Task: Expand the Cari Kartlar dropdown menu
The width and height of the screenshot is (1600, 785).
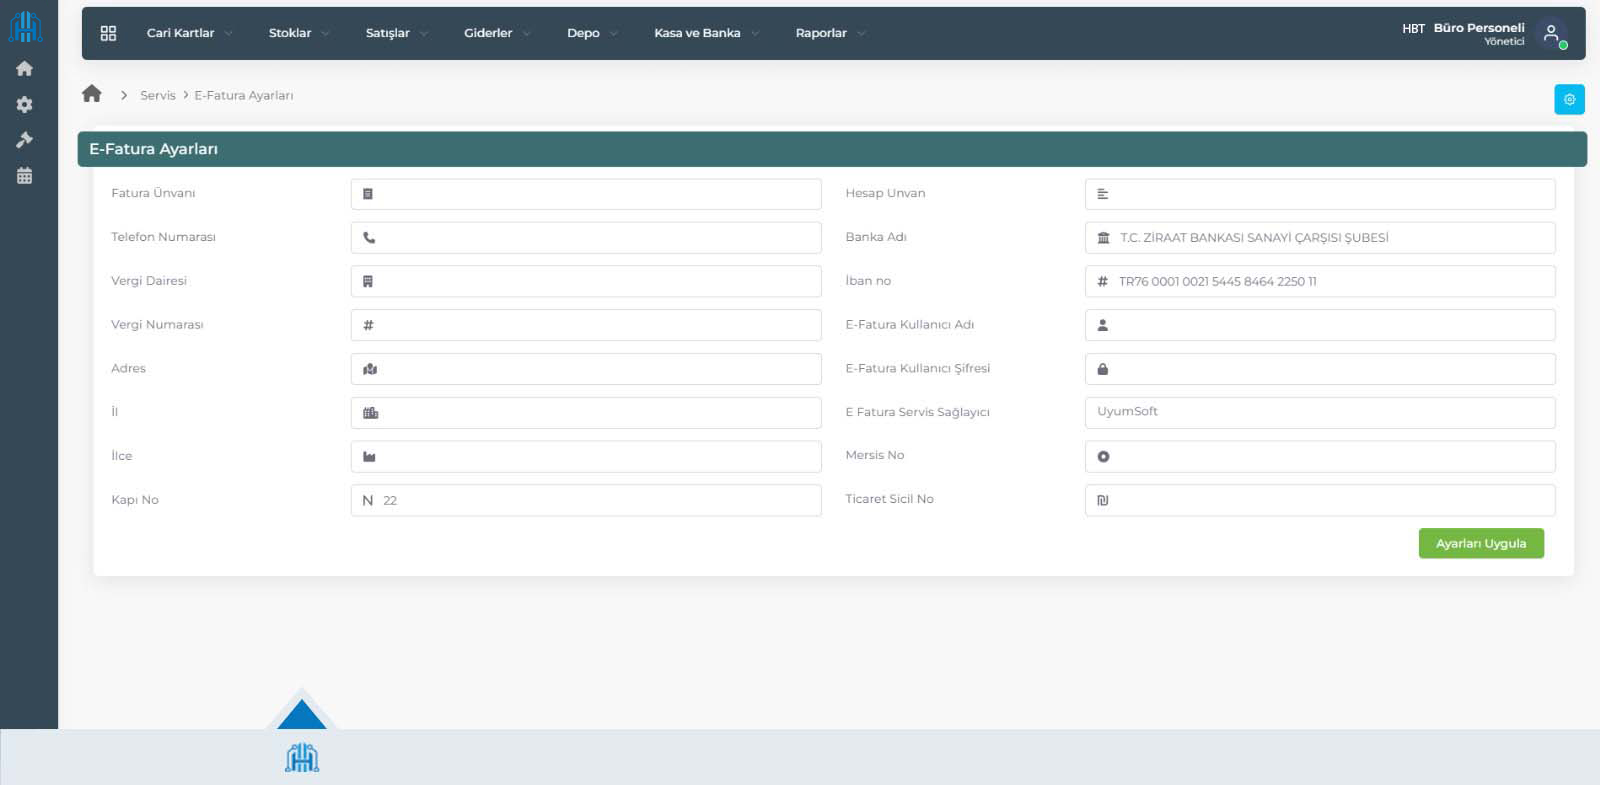Action: pos(189,33)
